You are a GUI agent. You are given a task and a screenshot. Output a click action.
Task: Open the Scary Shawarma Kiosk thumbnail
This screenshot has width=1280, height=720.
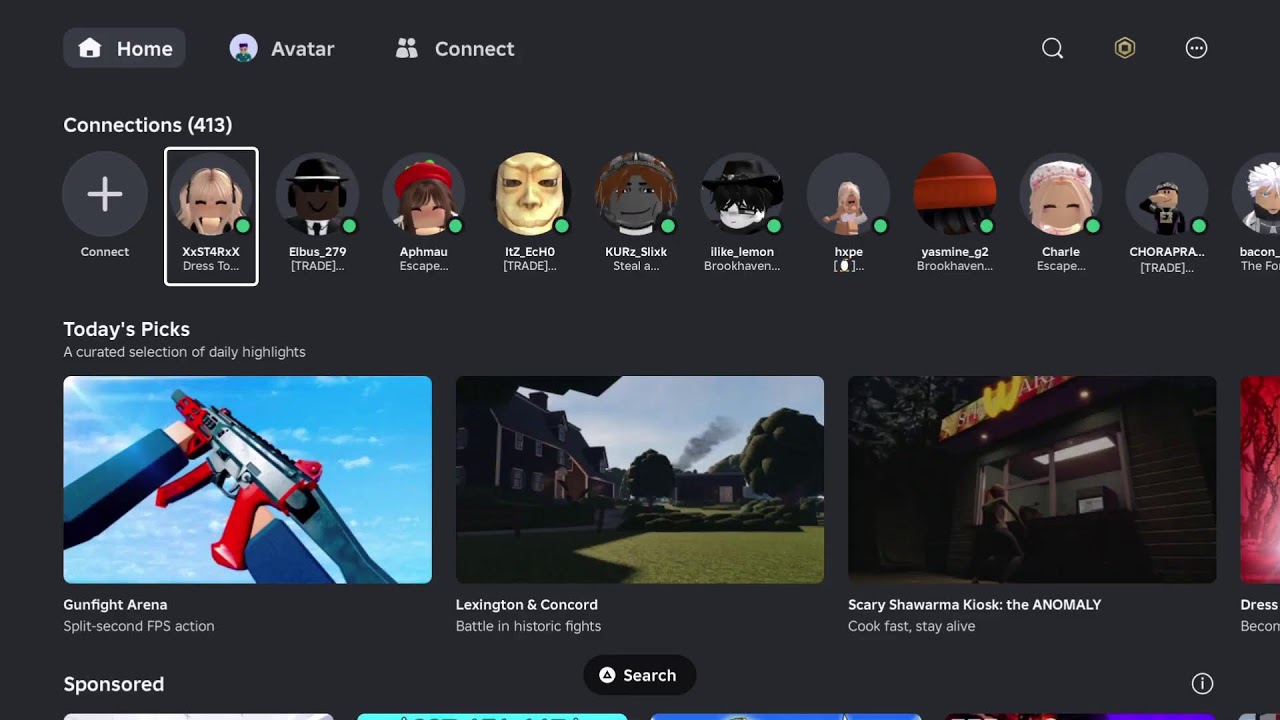click(1032, 479)
